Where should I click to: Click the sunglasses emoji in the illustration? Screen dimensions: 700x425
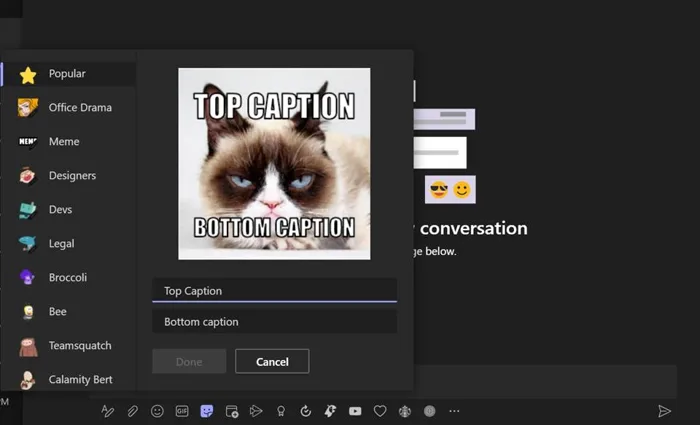(x=439, y=190)
